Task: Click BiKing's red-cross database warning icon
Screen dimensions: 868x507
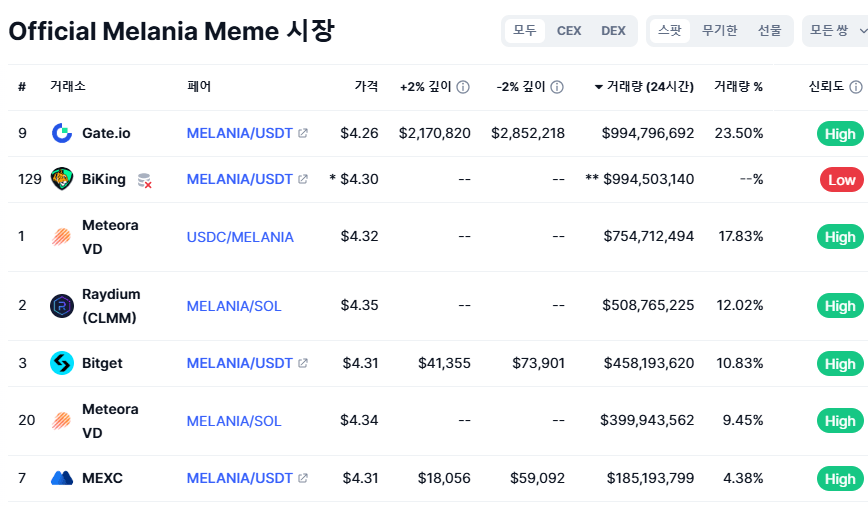Action: (x=144, y=180)
